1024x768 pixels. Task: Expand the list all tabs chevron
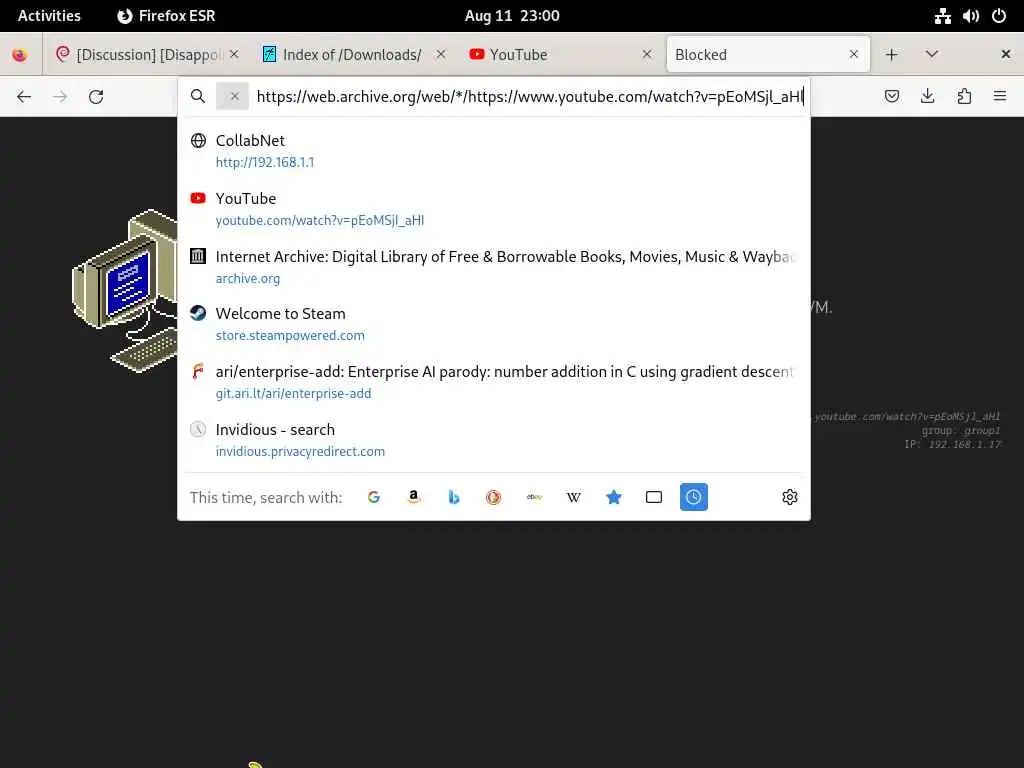point(932,55)
